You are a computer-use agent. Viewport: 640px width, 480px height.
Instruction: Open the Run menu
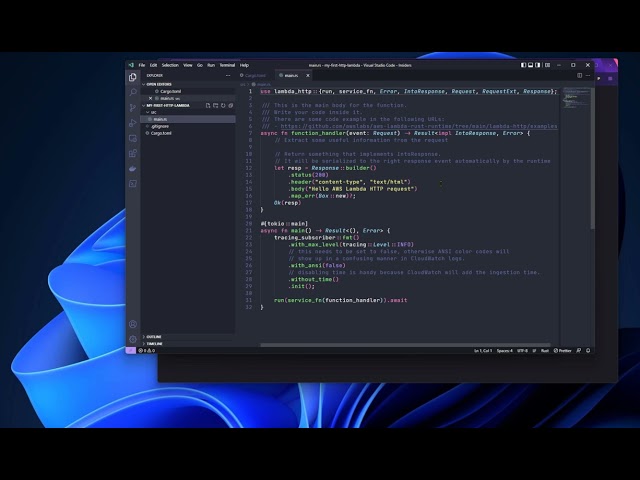pos(211,65)
